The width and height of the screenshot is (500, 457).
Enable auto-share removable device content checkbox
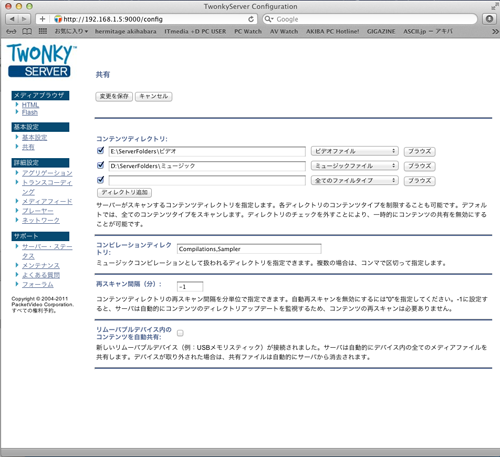tap(180, 333)
